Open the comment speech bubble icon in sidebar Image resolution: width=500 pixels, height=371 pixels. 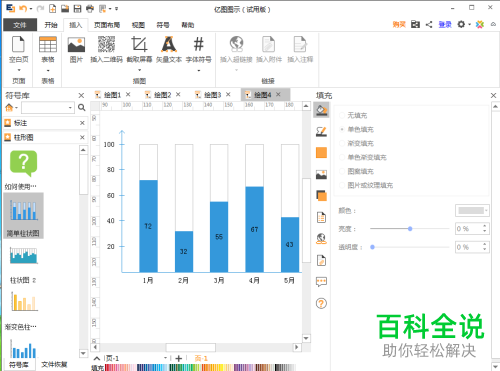[x=321, y=282]
